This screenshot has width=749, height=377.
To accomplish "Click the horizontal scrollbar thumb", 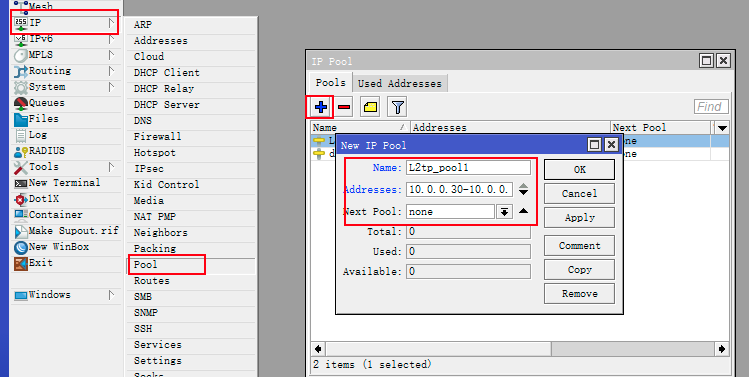I will 439,349.
